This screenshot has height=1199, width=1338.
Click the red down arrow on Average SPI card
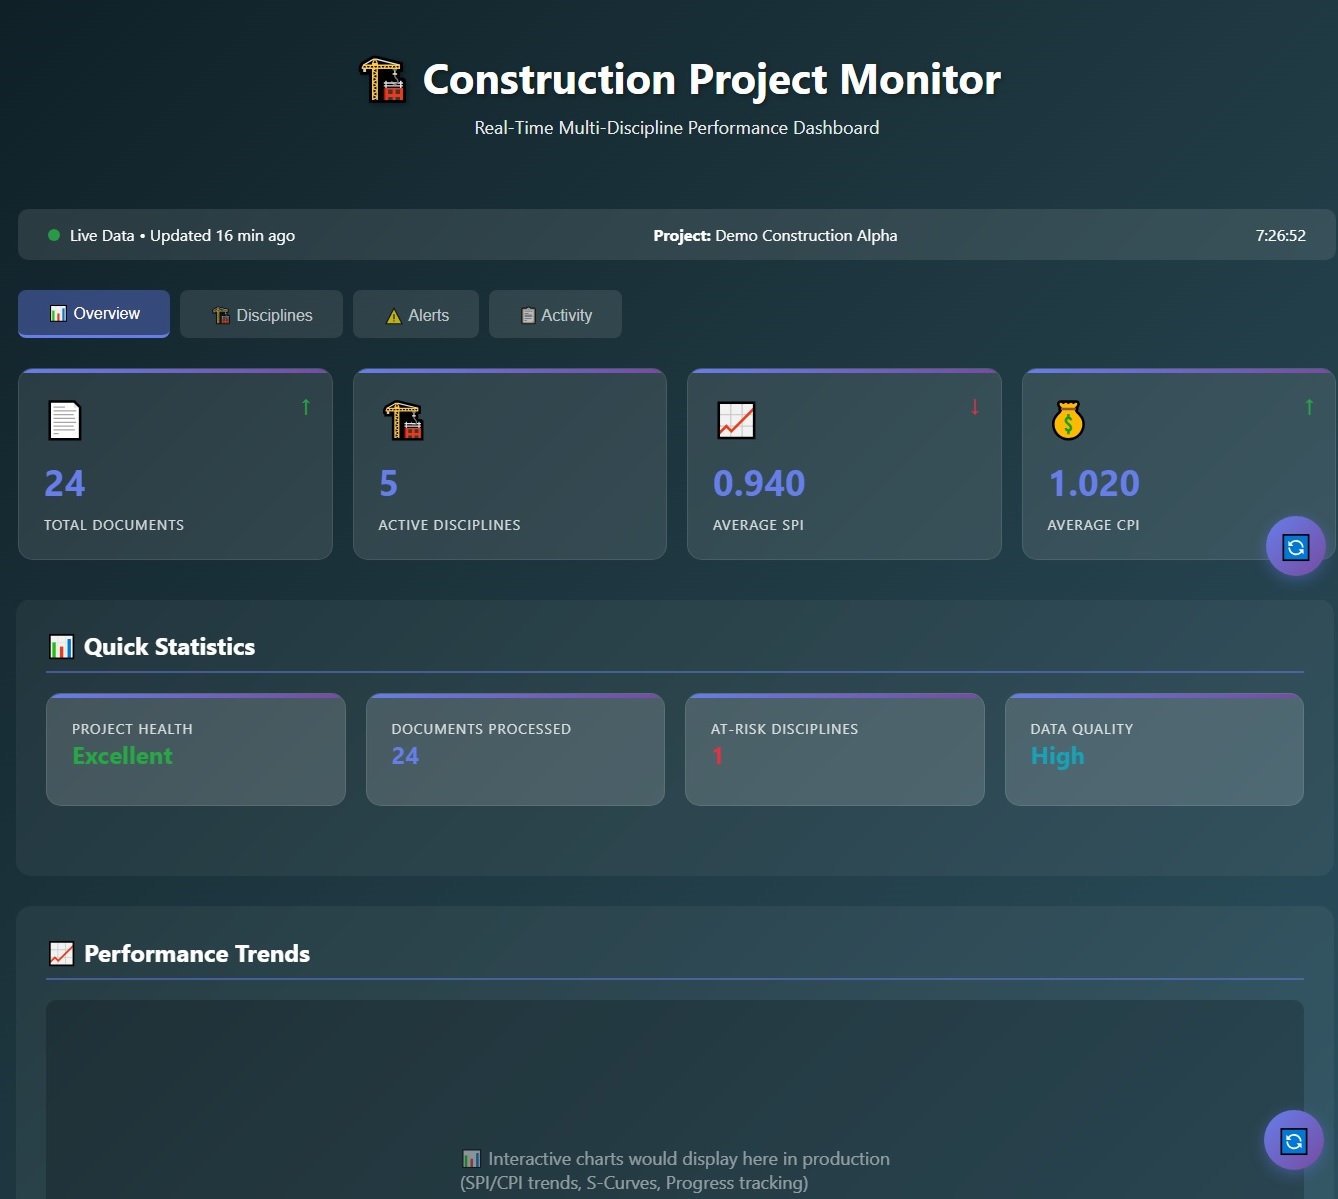[x=975, y=407]
